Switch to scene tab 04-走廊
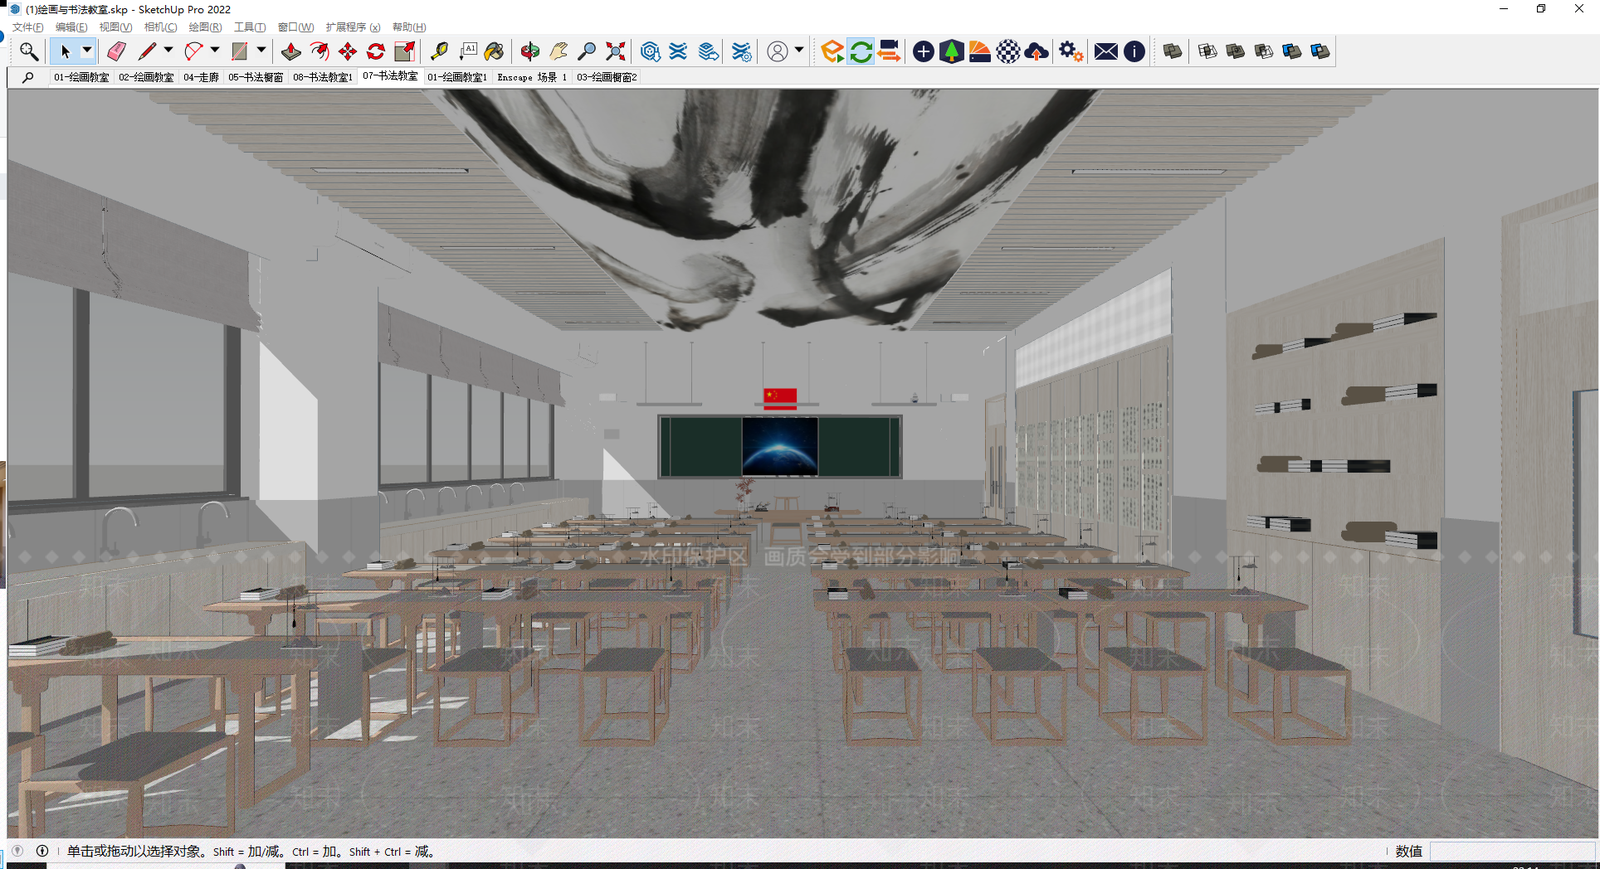This screenshot has height=869, width=1600. 201,77
